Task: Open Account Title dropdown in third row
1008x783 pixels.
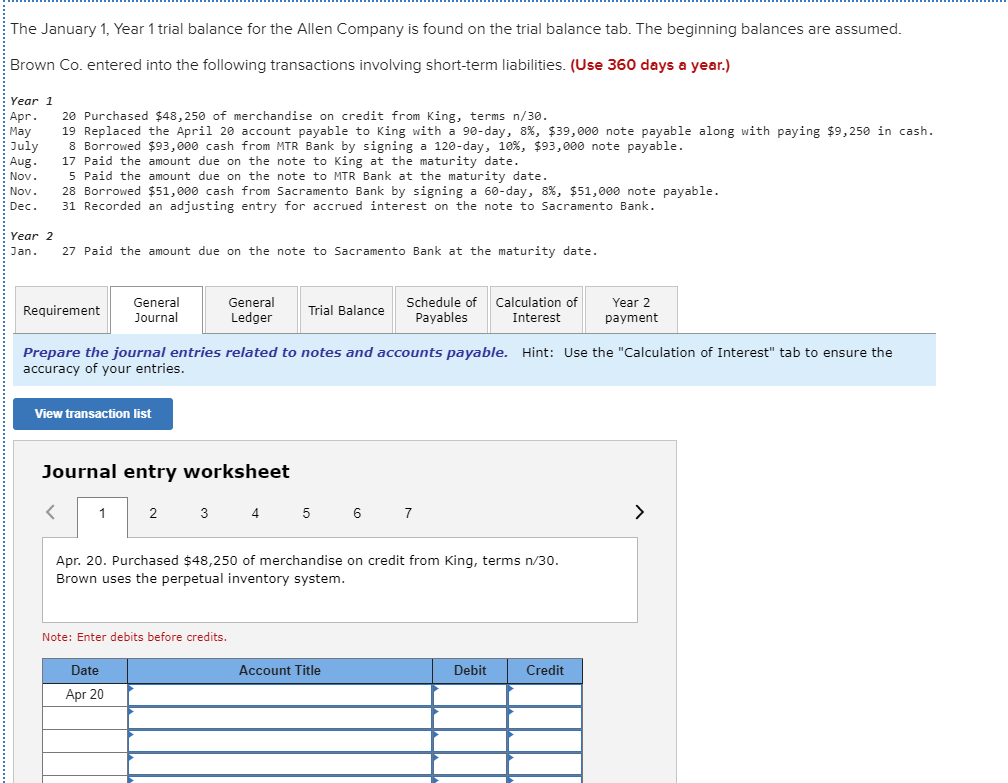Action: tap(280, 741)
